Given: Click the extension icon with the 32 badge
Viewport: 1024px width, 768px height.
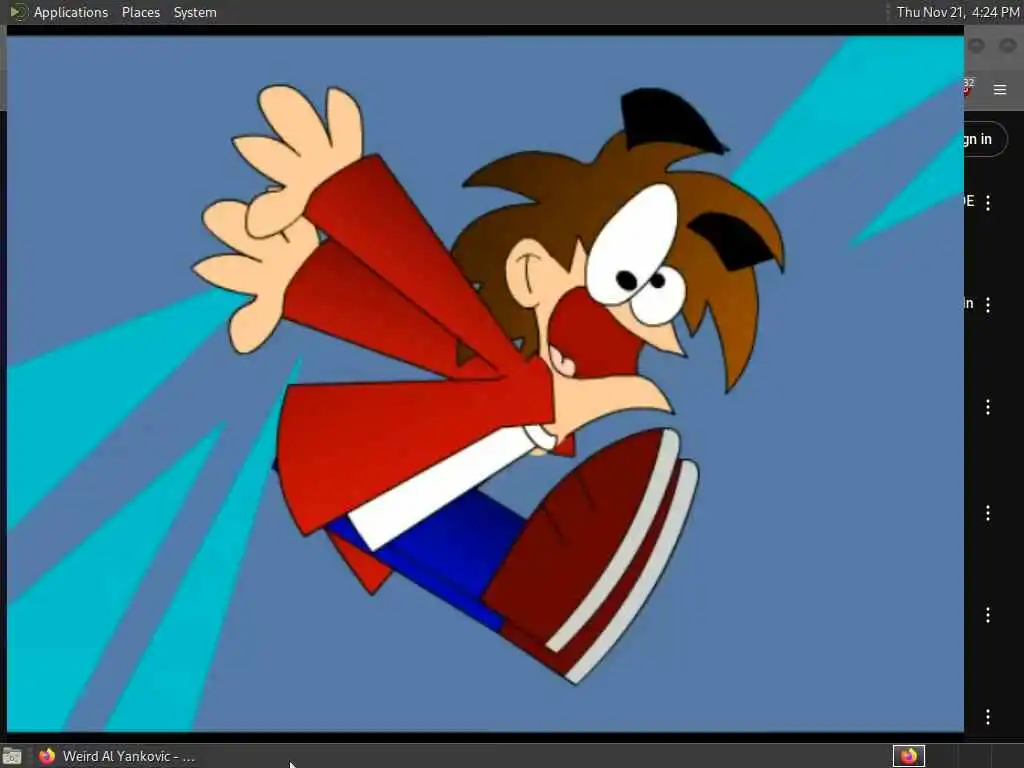Looking at the screenshot, I should pos(967,87).
